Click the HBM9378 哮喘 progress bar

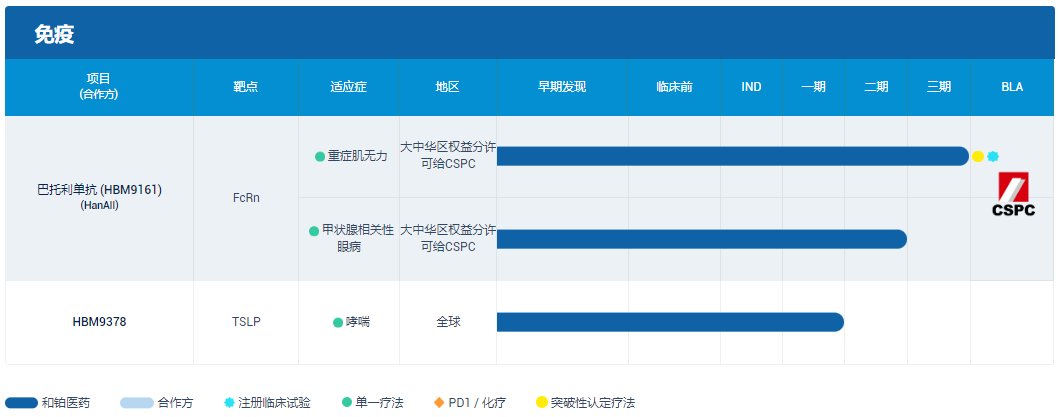pyautogui.click(x=670, y=322)
